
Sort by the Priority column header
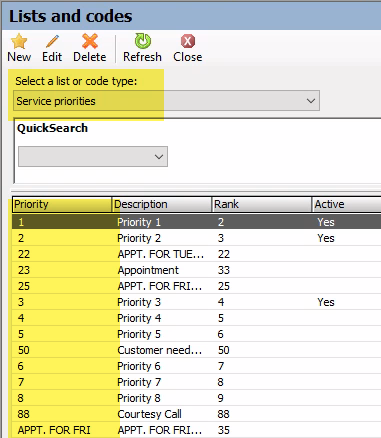pos(62,204)
